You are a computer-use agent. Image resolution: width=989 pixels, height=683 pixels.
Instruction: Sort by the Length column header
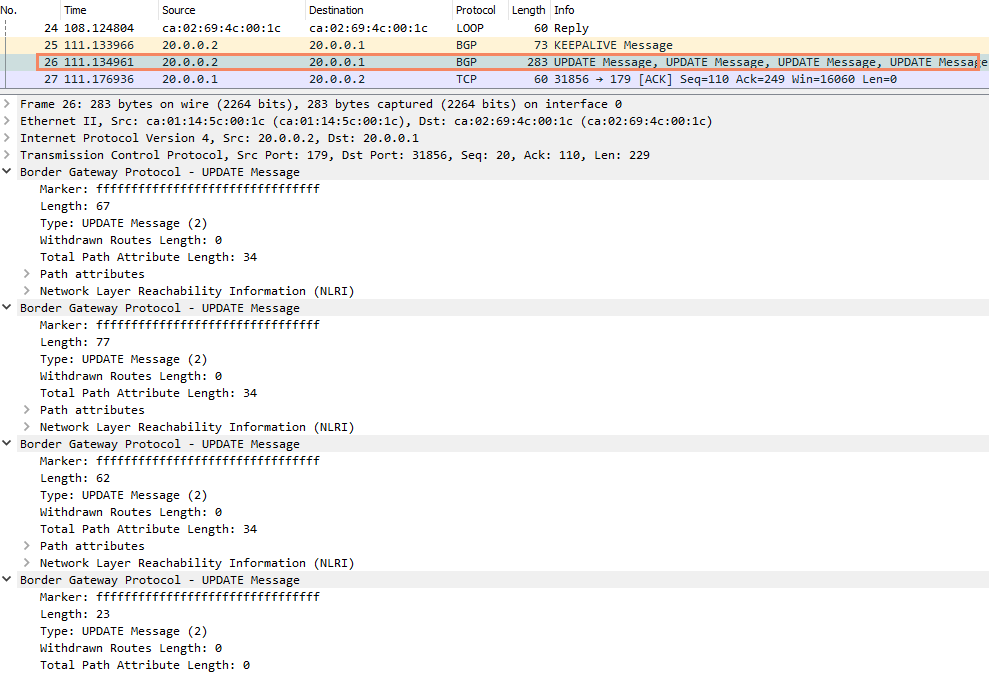point(529,10)
